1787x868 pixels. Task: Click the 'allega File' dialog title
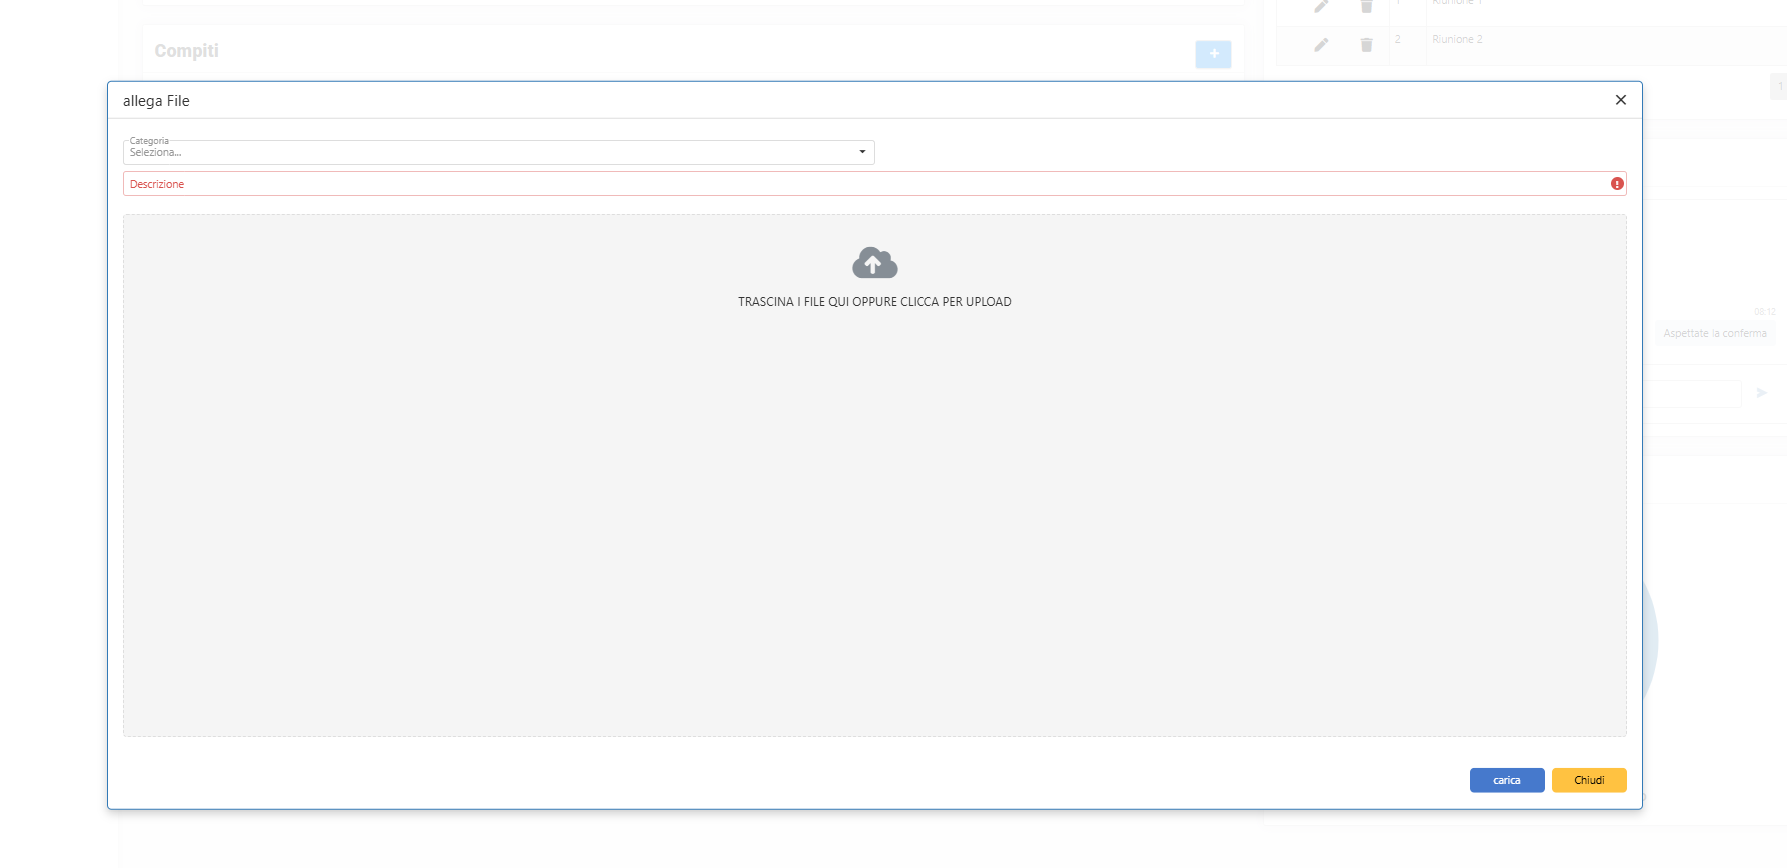(x=156, y=101)
